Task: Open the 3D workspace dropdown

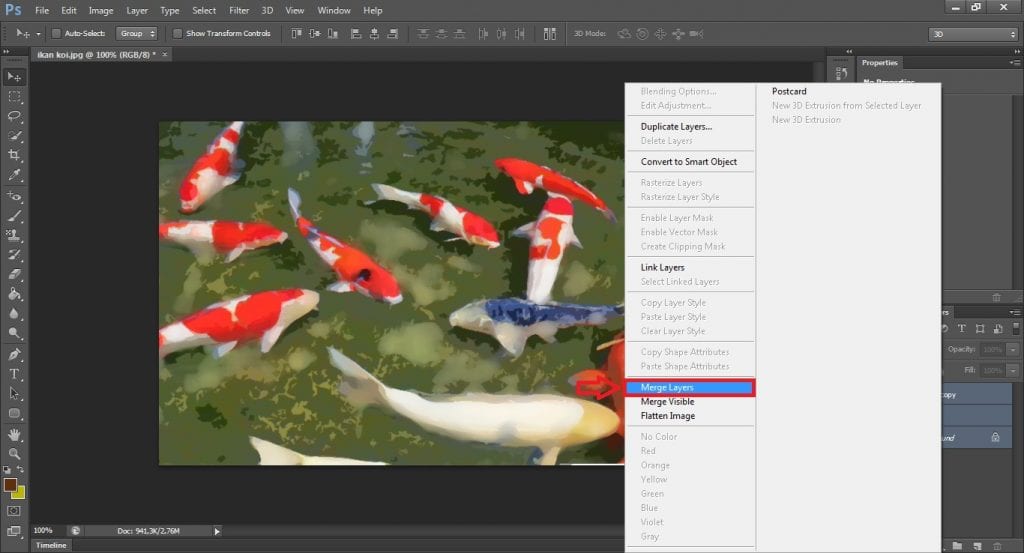Action: (972, 34)
